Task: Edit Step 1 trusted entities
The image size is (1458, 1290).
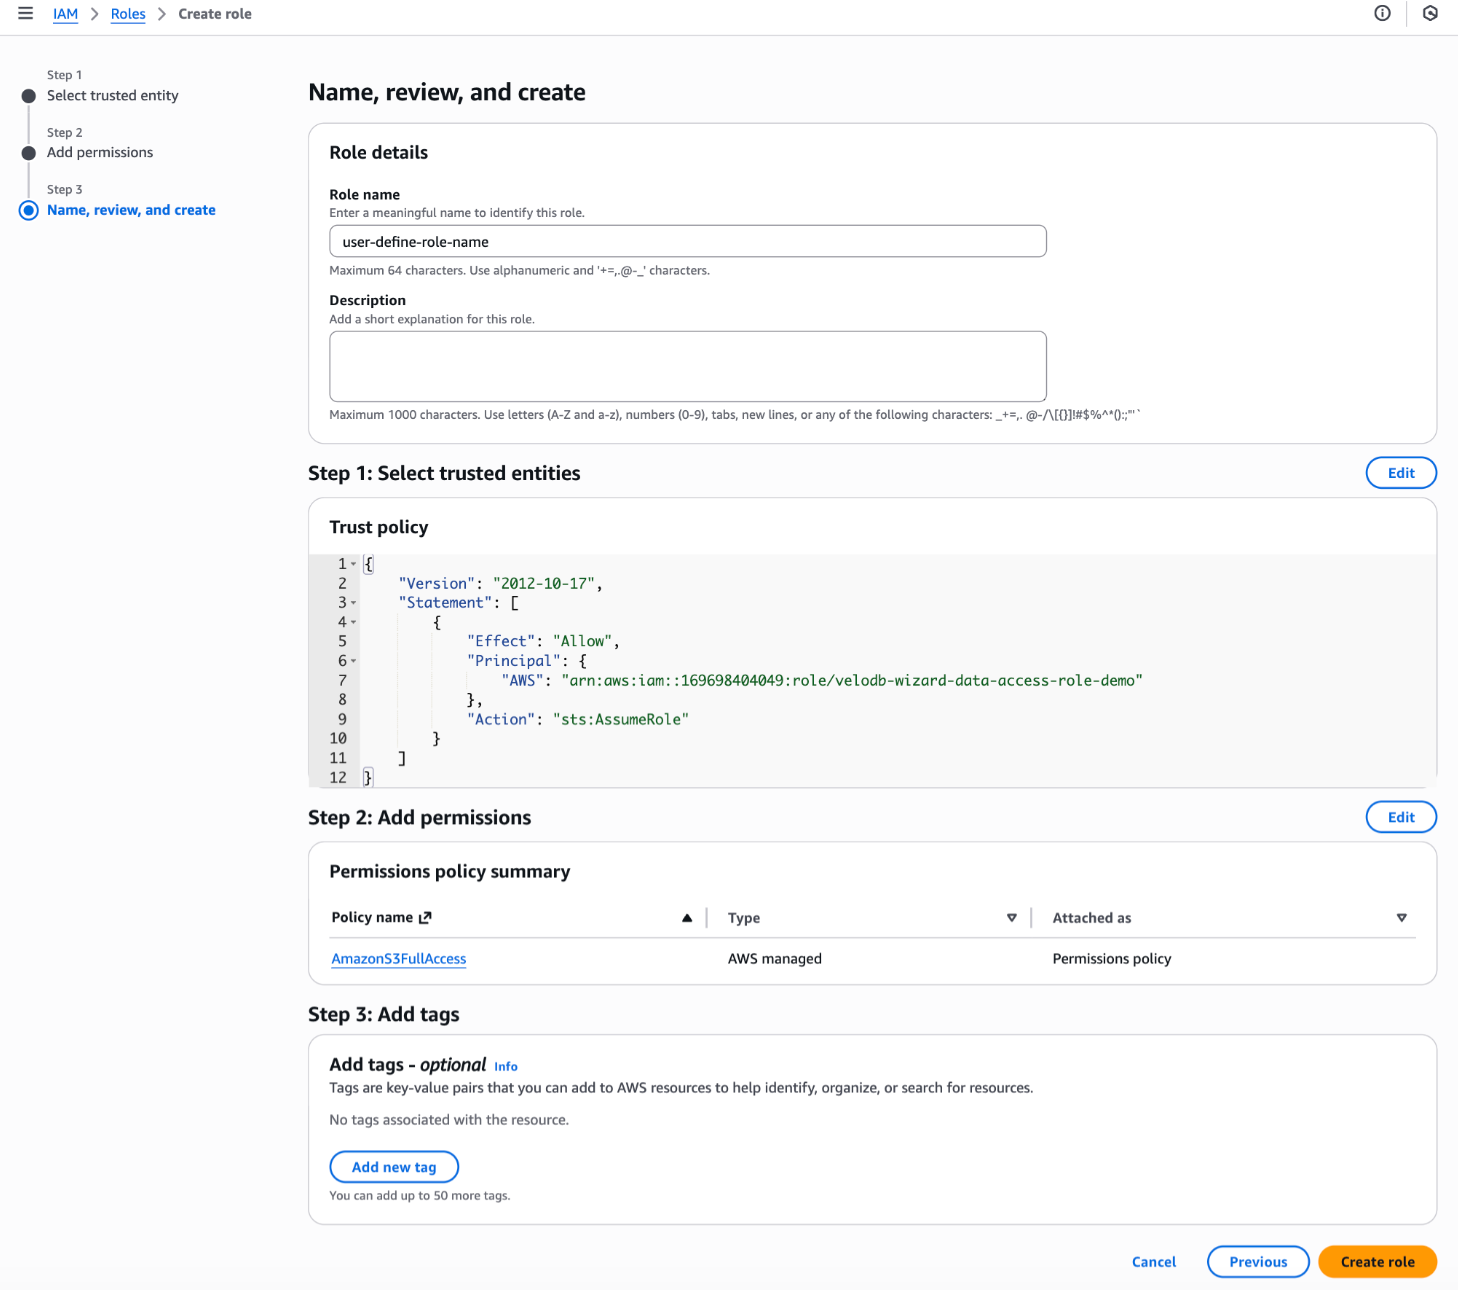Action: tap(1400, 473)
